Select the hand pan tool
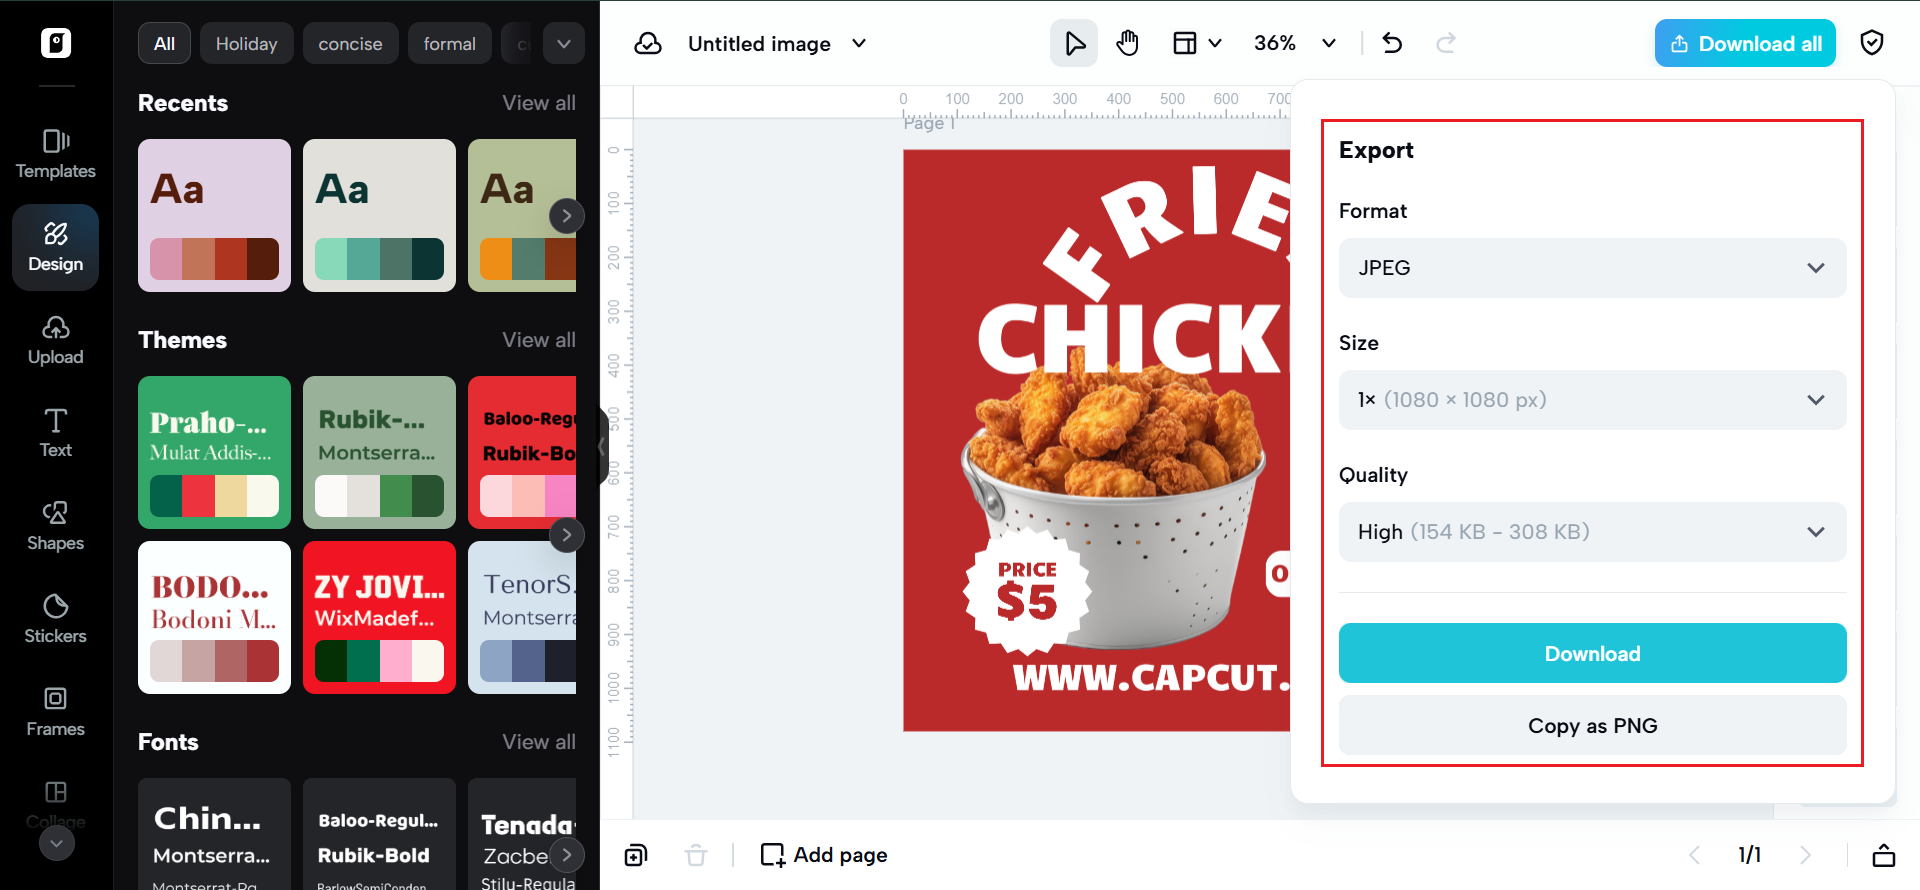Image resolution: width=1920 pixels, height=890 pixels. [x=1128, y=43]
